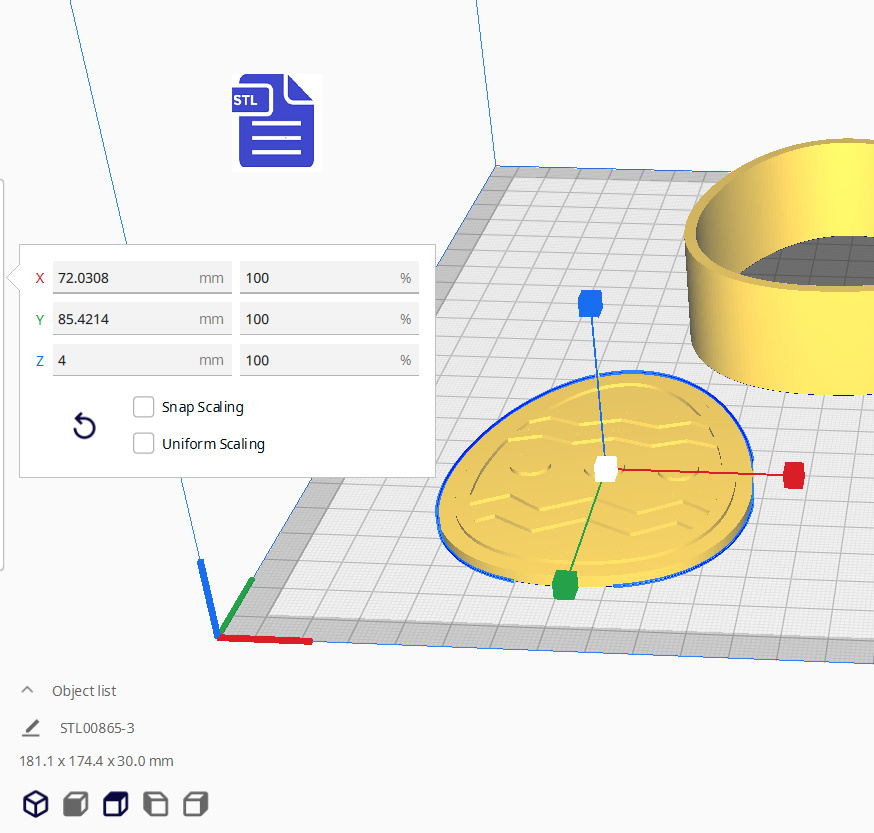Select the left side view icon
The height and width of the screenshot is (833, 874).
tap(156, 803)
